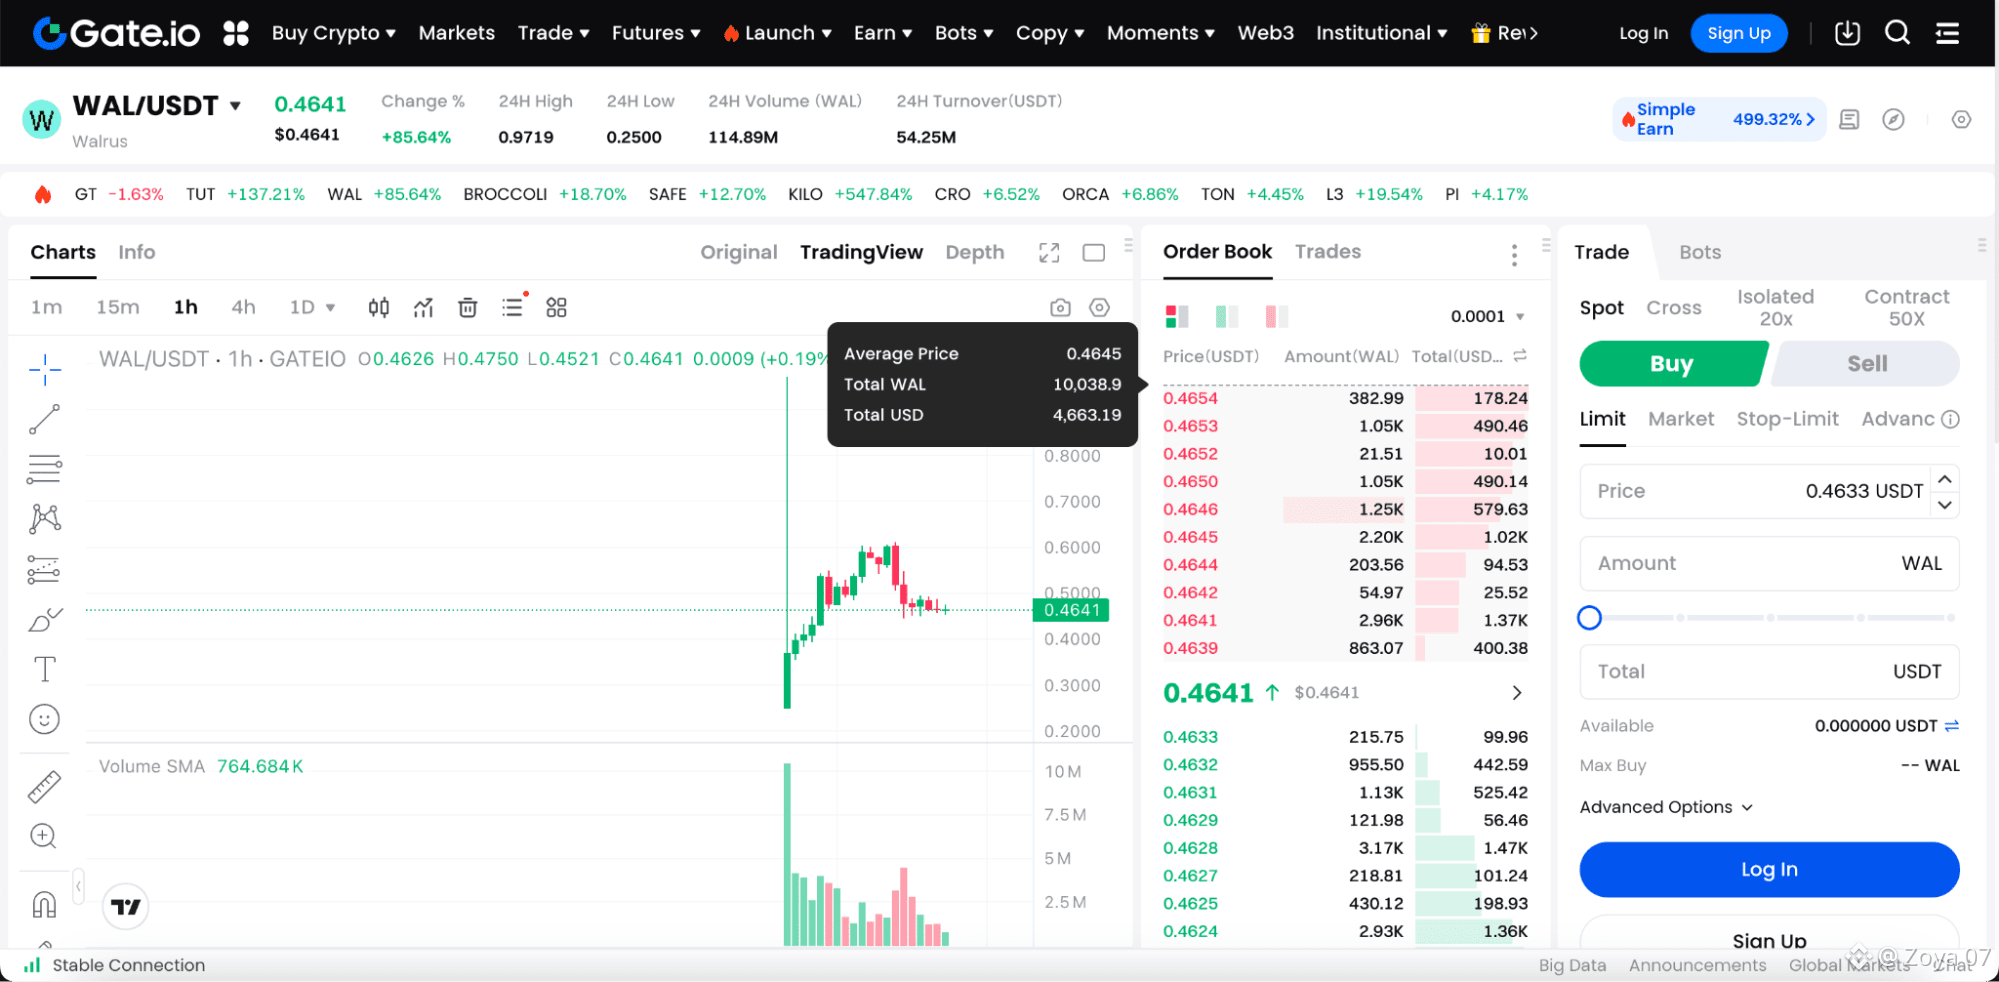Open the Futures dropdown menu

point(656,33)
